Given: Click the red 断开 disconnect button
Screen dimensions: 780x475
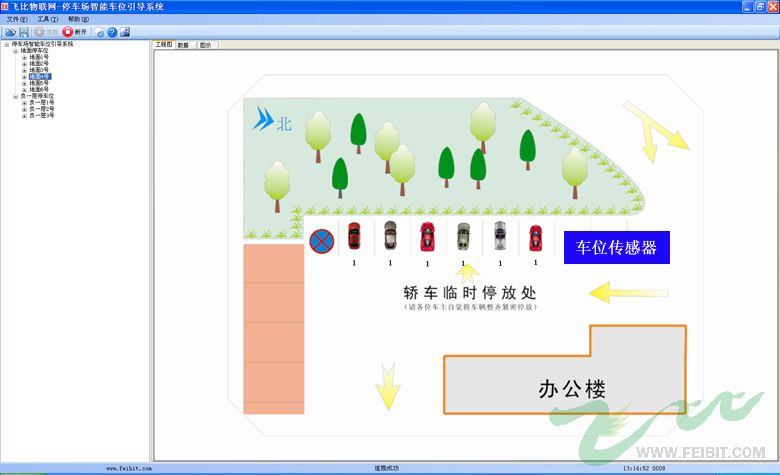Looking at the screenshot, I should pos(75,32).
